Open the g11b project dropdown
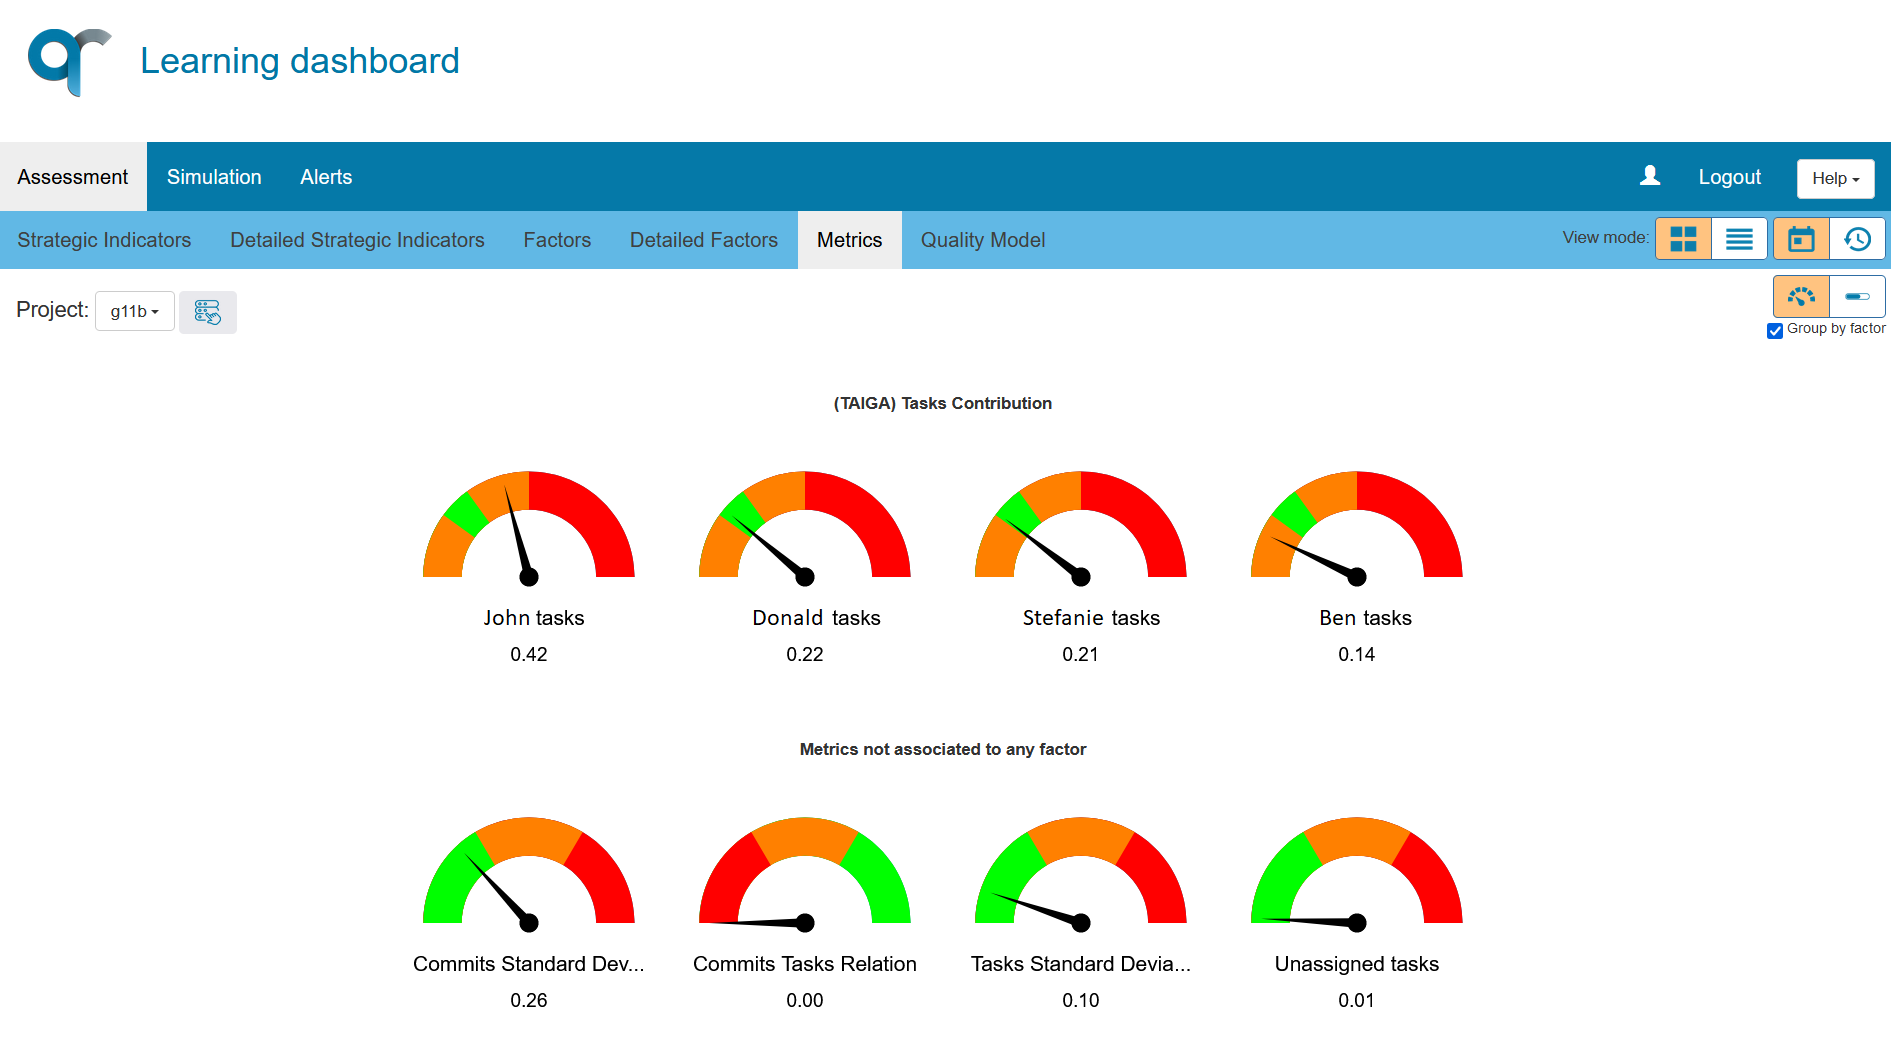Viewport: 1891px width, 1043px height. [x=134, y=311]
